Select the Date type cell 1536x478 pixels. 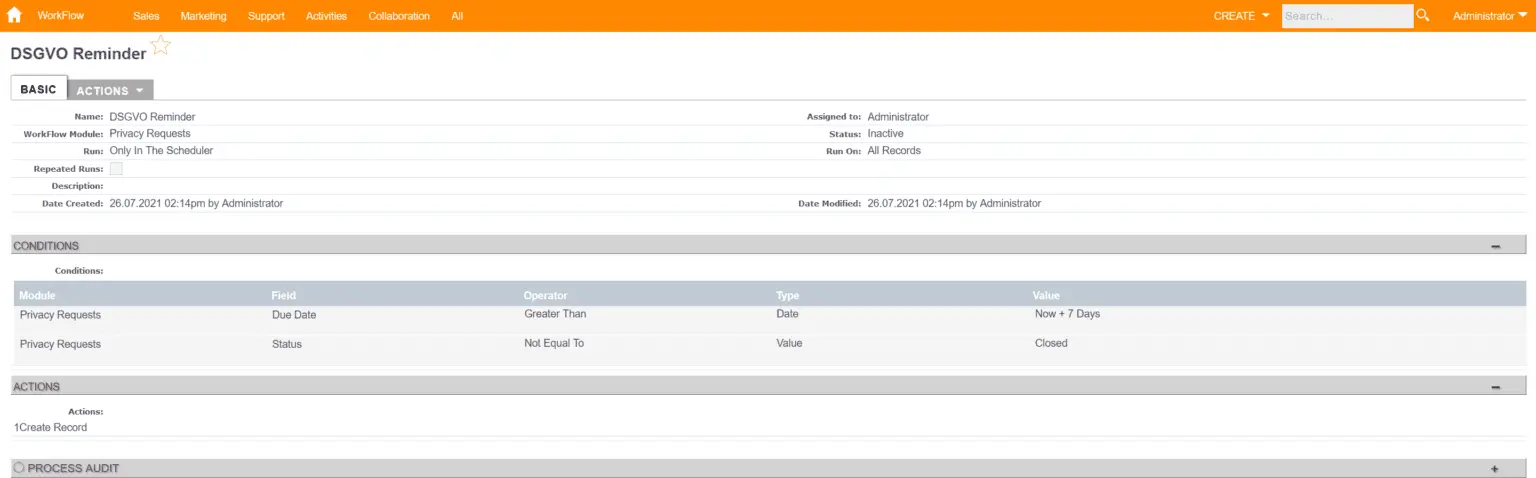point(788,314)
